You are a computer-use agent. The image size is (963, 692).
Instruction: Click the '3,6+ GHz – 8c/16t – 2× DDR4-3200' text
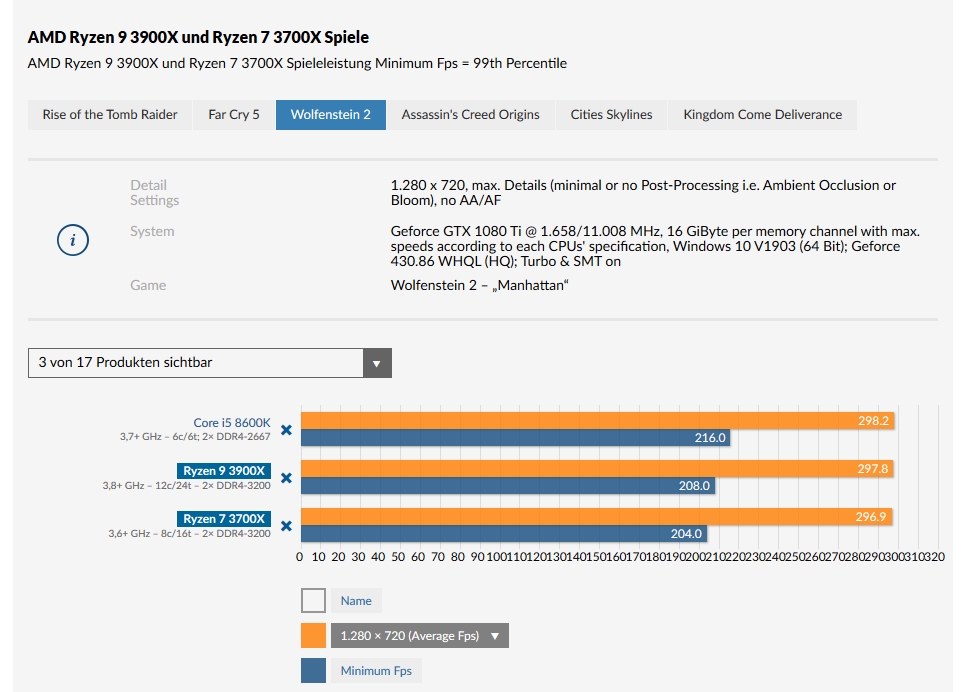pyautogui.click(x=189, y=534)
